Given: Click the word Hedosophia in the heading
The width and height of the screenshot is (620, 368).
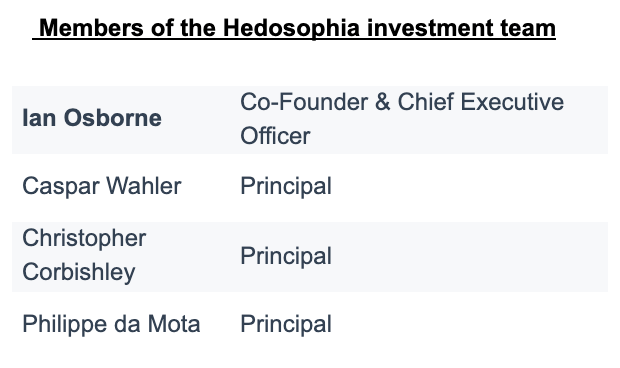Looking at the screenshot, I should pyautogui.click(x=292, y=29).
